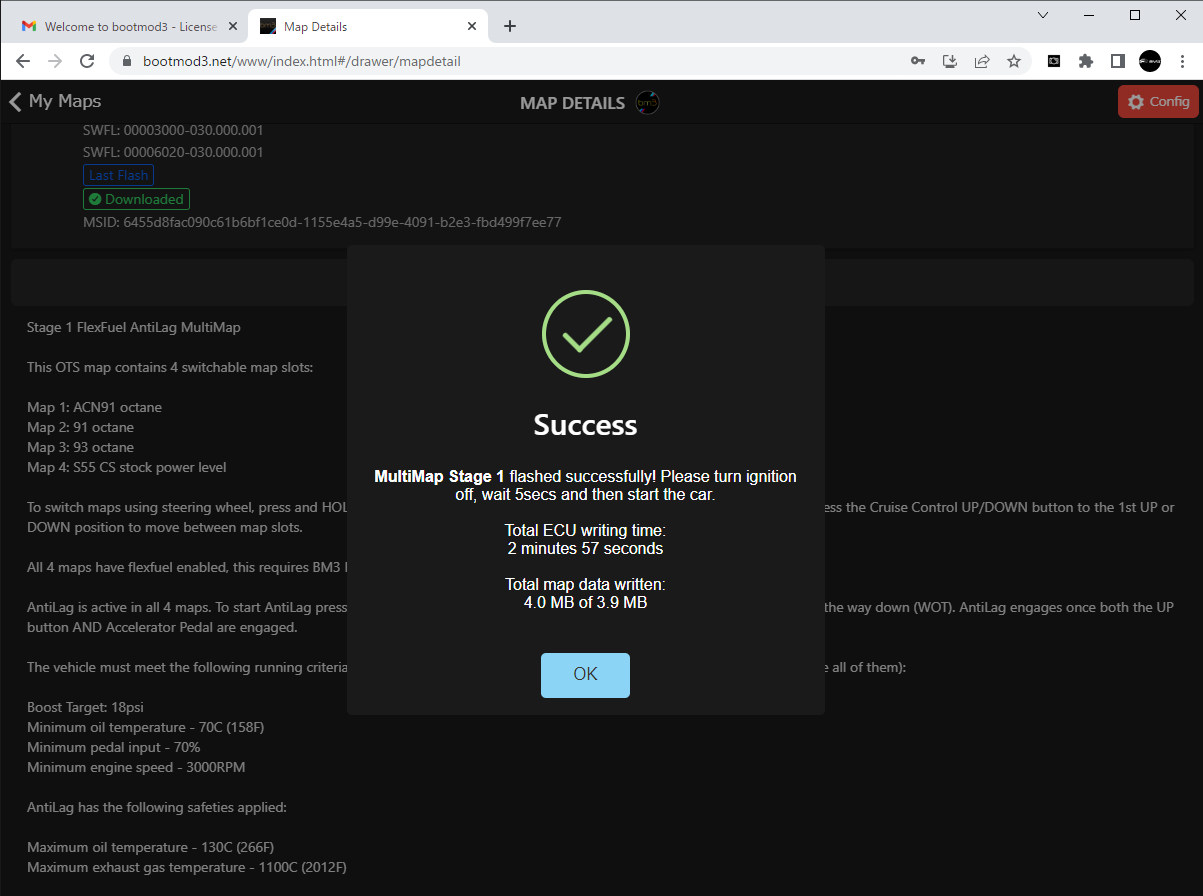
Task: Open the Extensions puzzle menu
Action: [x=1086, y=61]
